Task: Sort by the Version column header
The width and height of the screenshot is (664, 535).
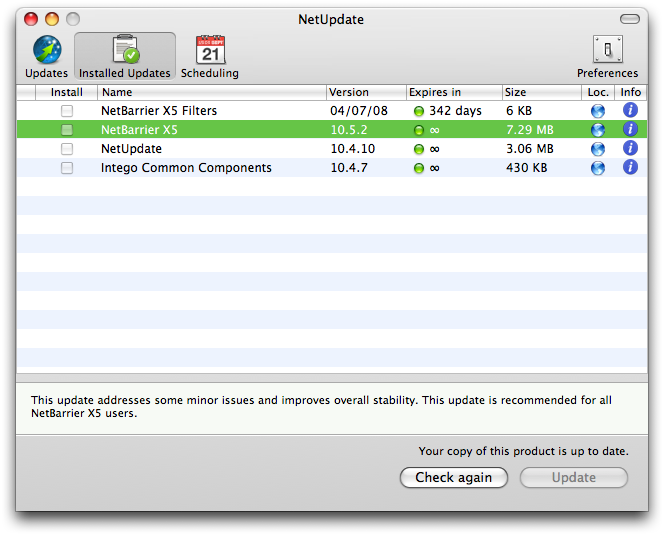Action: pos(366,92)
